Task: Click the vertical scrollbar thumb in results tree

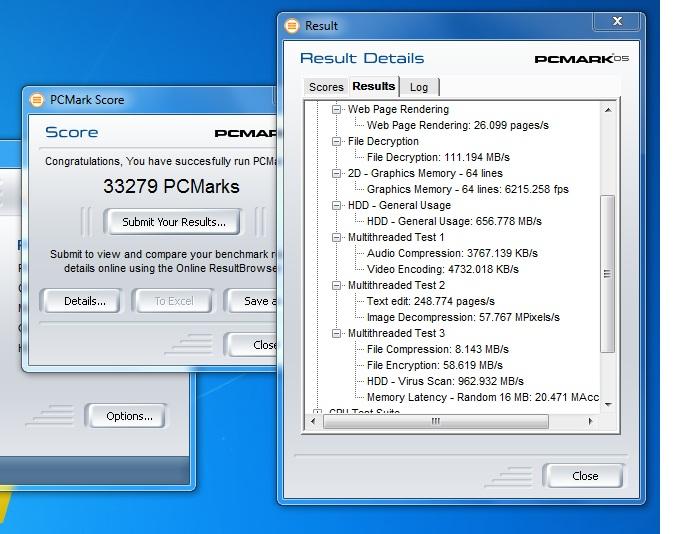Action: point(607,274)
